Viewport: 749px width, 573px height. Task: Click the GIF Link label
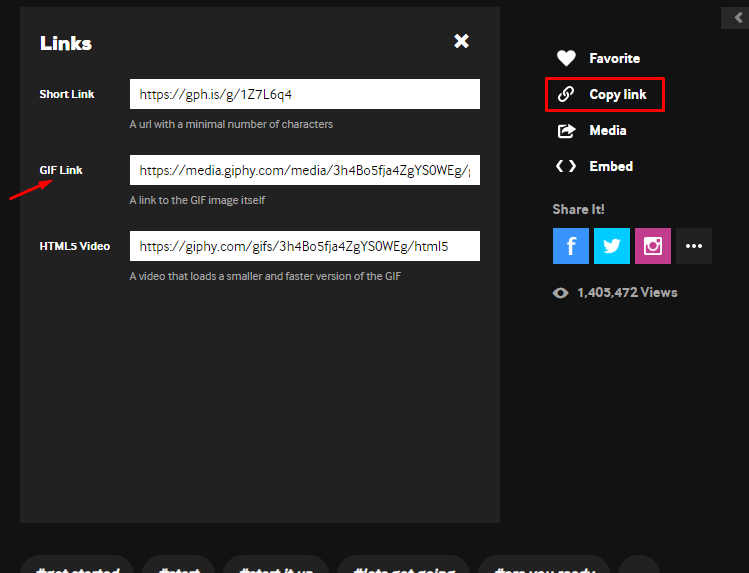(61, 170)
